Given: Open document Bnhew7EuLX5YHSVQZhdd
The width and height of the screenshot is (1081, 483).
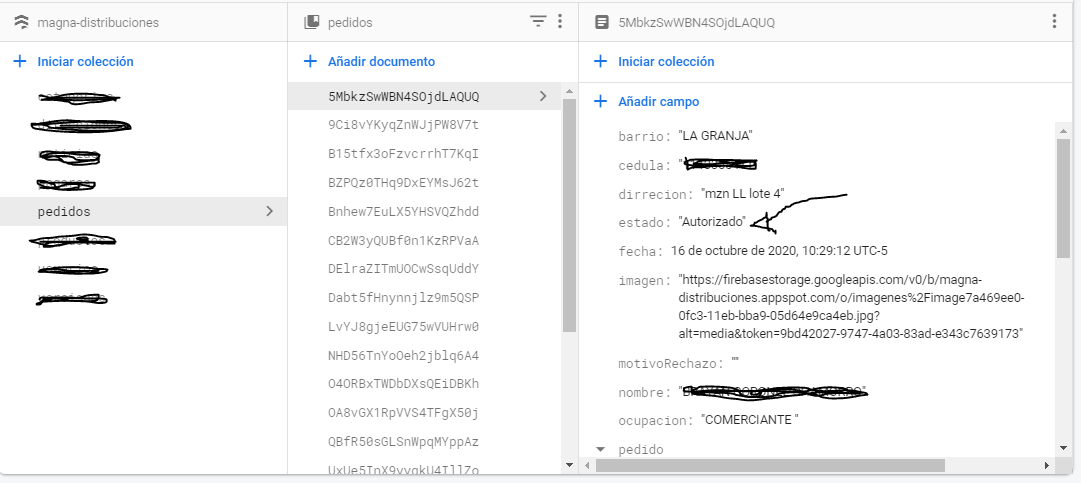Looking at the screenshot, I should click(403, 212).
